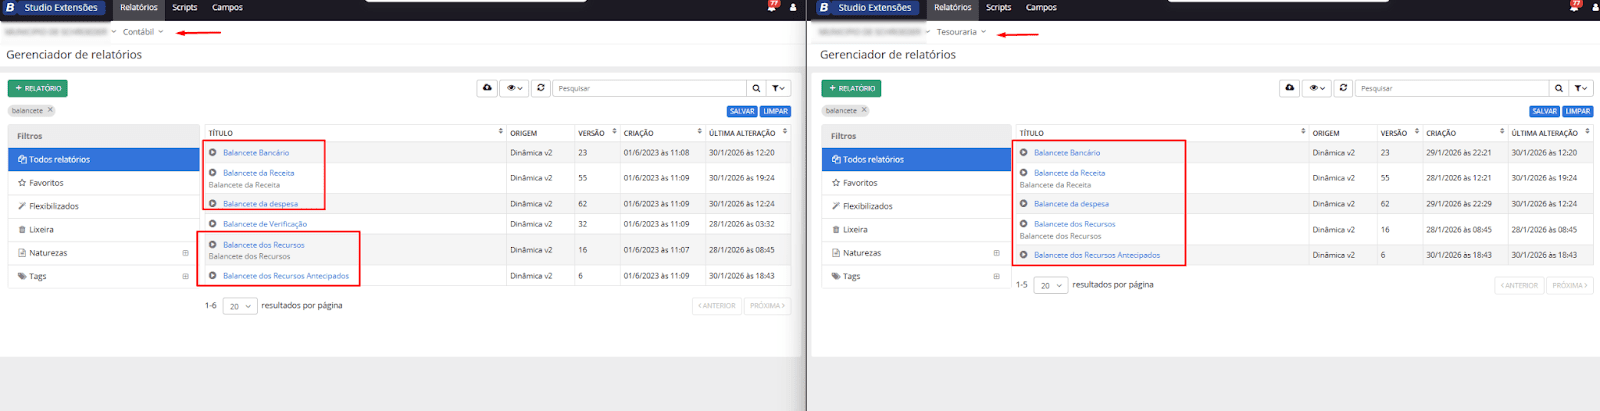Screen dimensions: 1600x411
Task: Toggle the eye visibility dropdown in left panel
Action: point(514,88)
